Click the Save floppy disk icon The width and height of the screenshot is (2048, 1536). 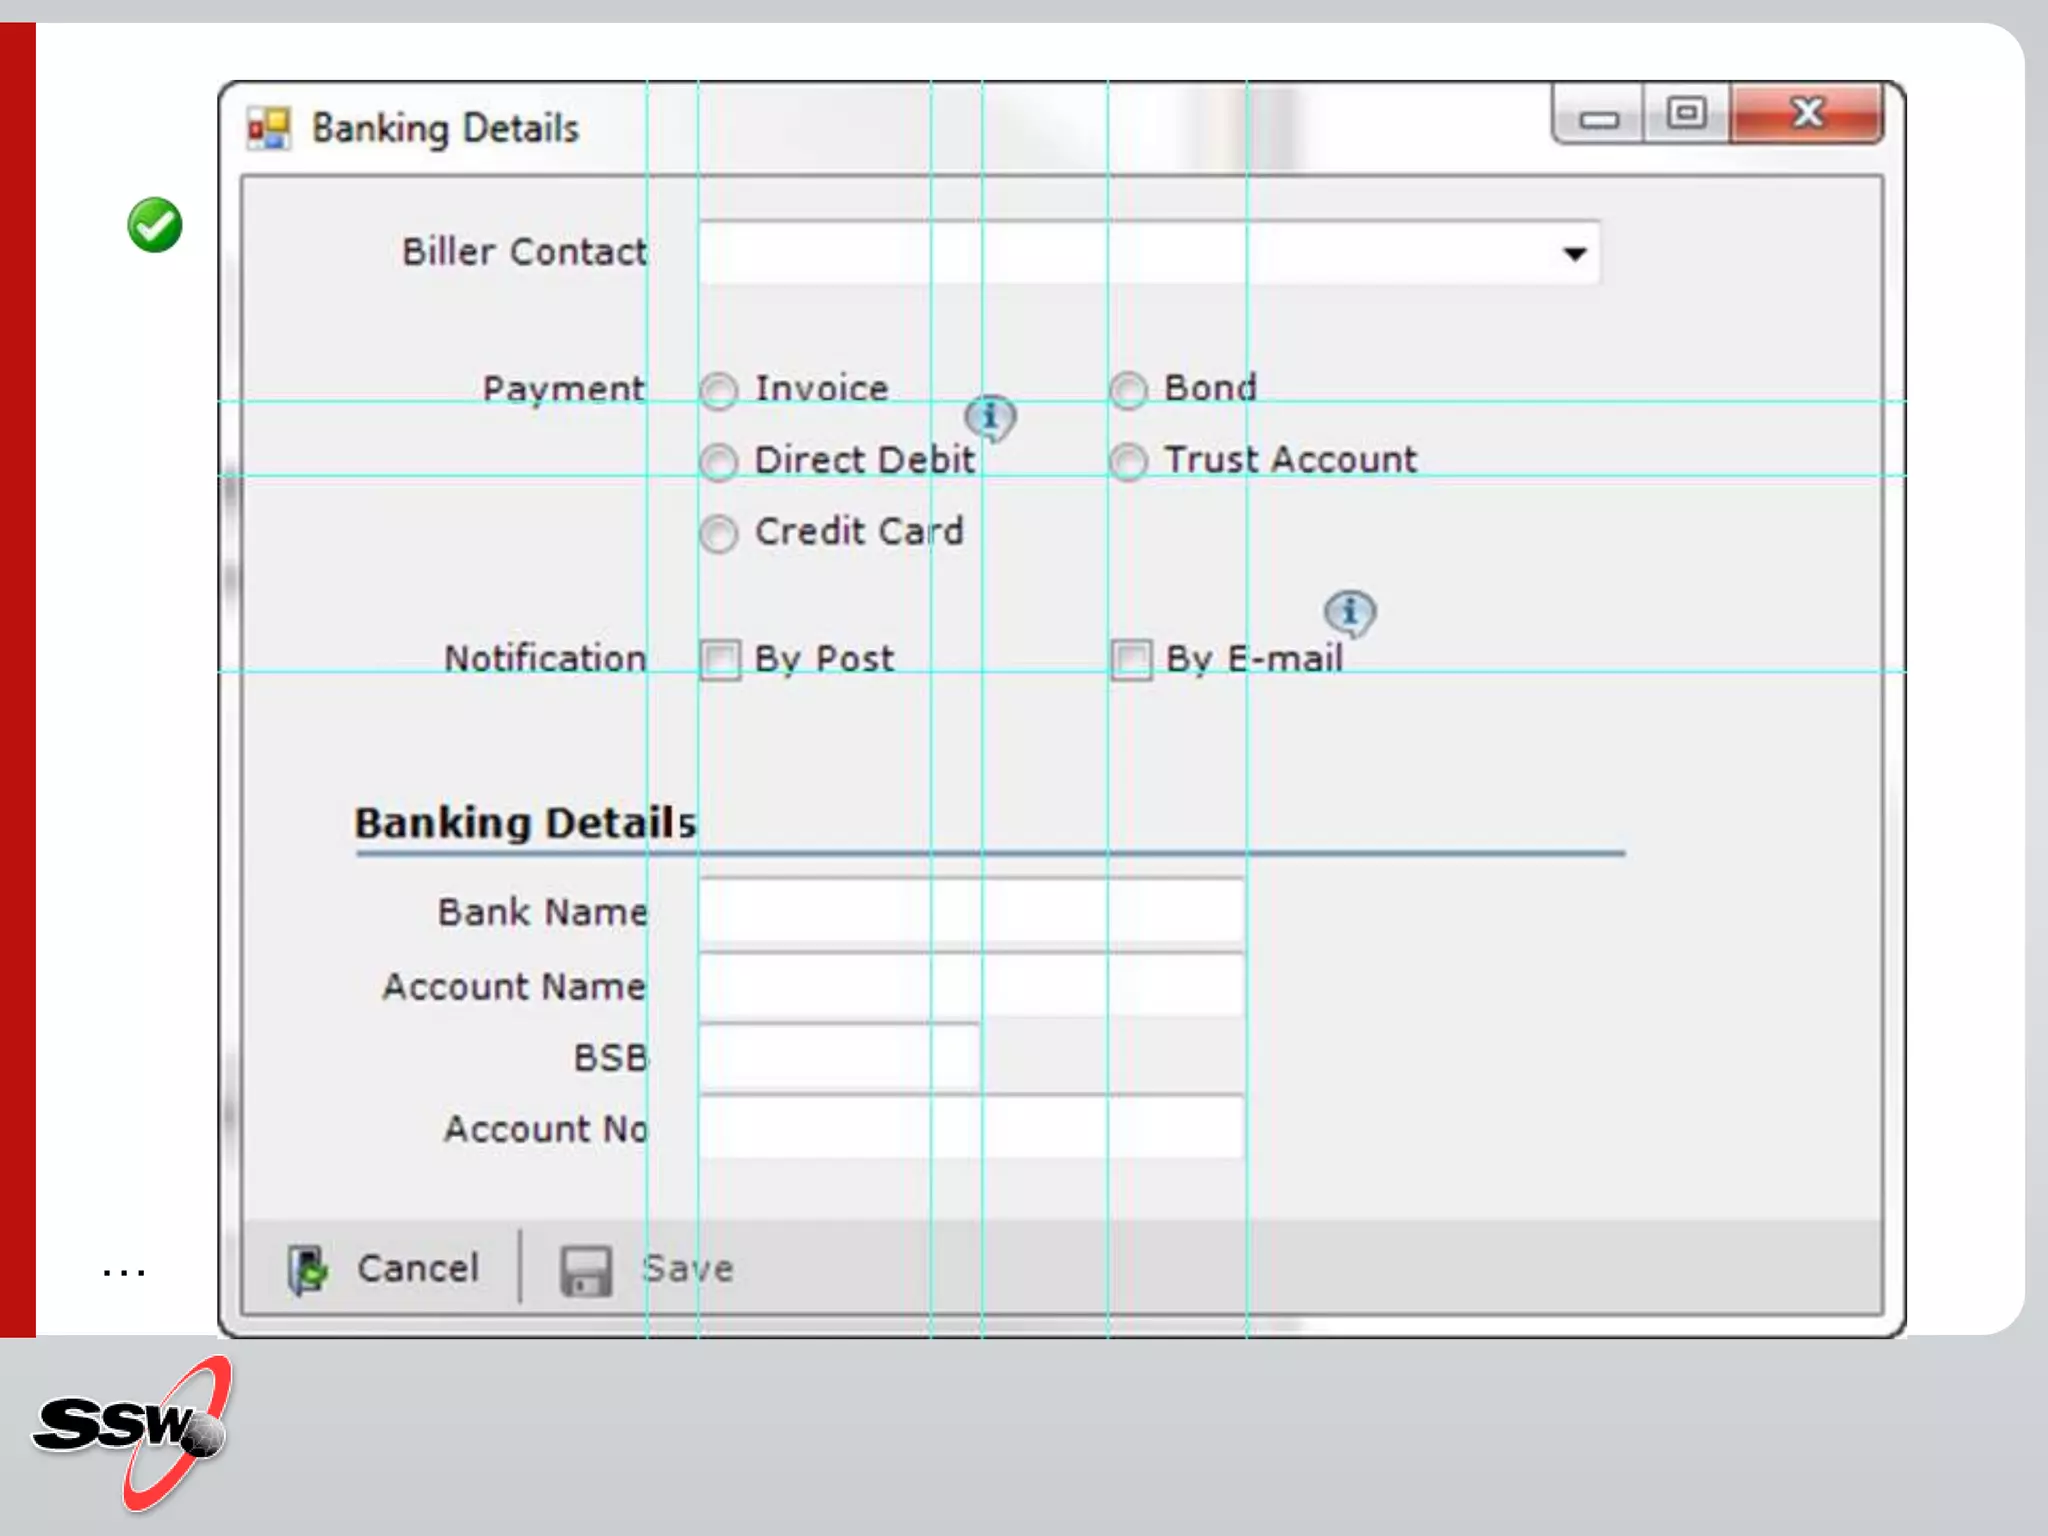pyautogui.click(x=585, y=1271)
